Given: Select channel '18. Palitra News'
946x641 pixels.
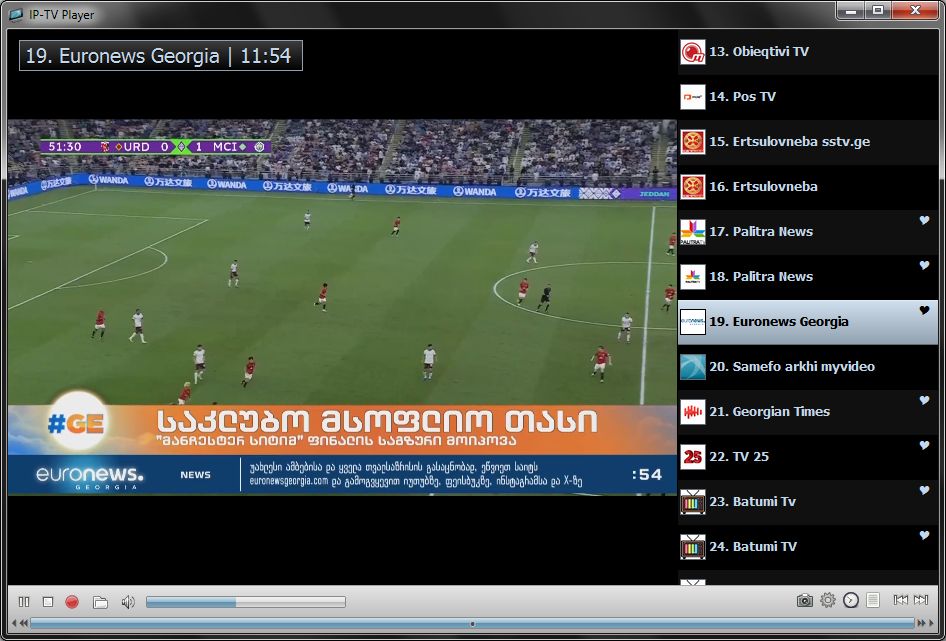Looking at the screenshot, I should (x=808, y=277).
